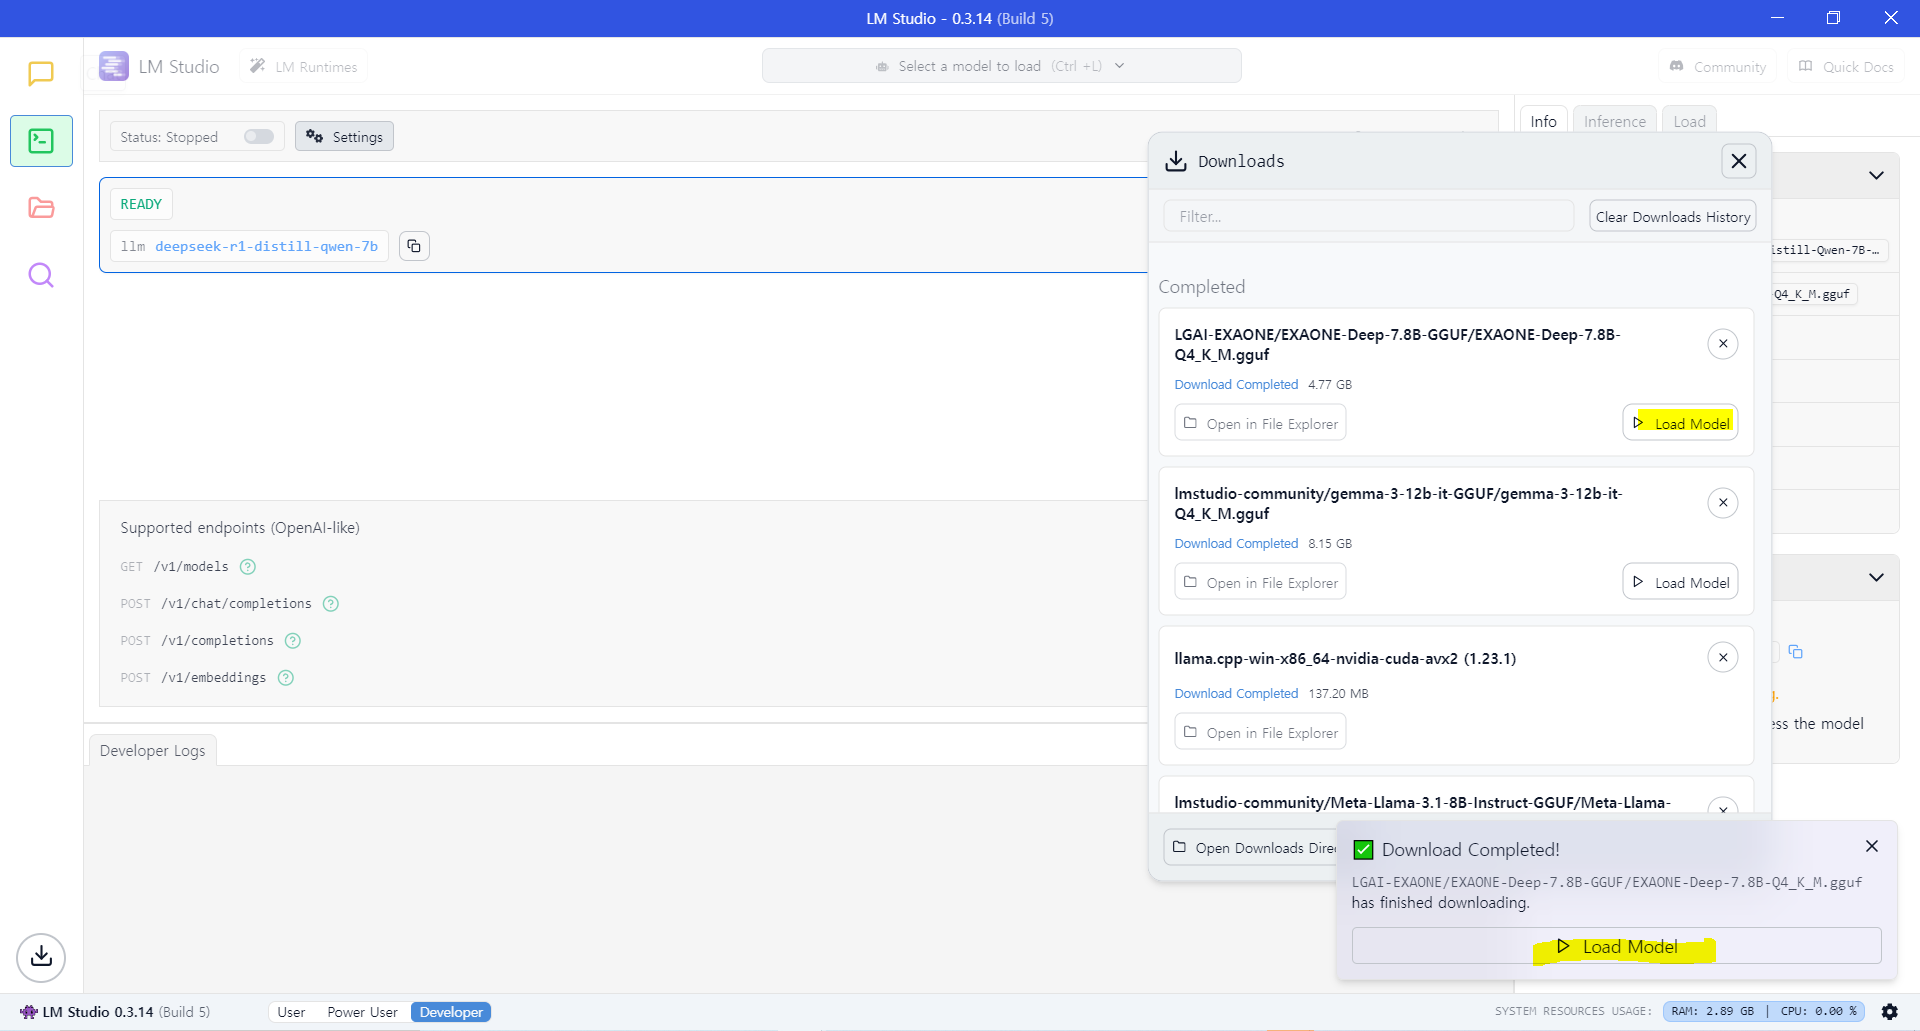Remove the llama.cpp runtime download entry
Screen dimensions: 1920x1031
tap(1723, 657)
